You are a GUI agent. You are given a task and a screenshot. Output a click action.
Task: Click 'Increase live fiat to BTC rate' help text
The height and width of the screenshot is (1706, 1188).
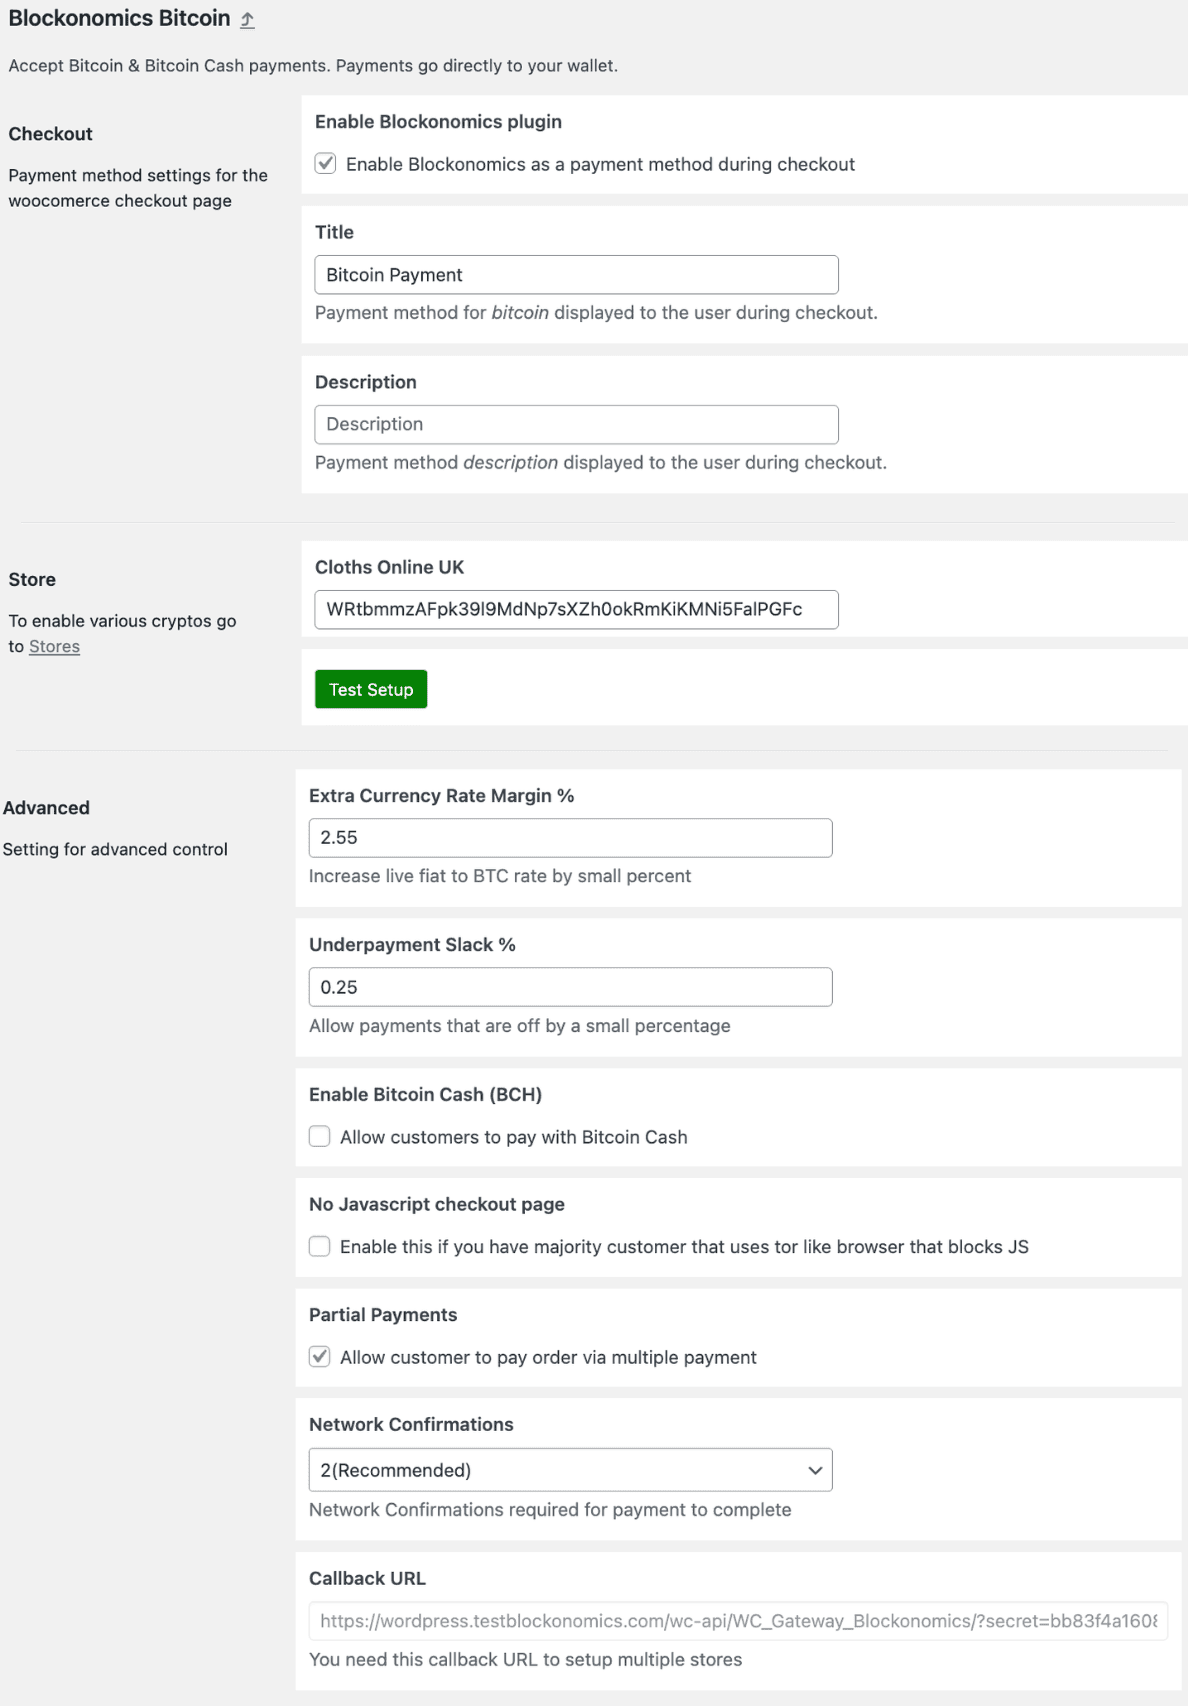pyautogui.click(x=500, y=875)
